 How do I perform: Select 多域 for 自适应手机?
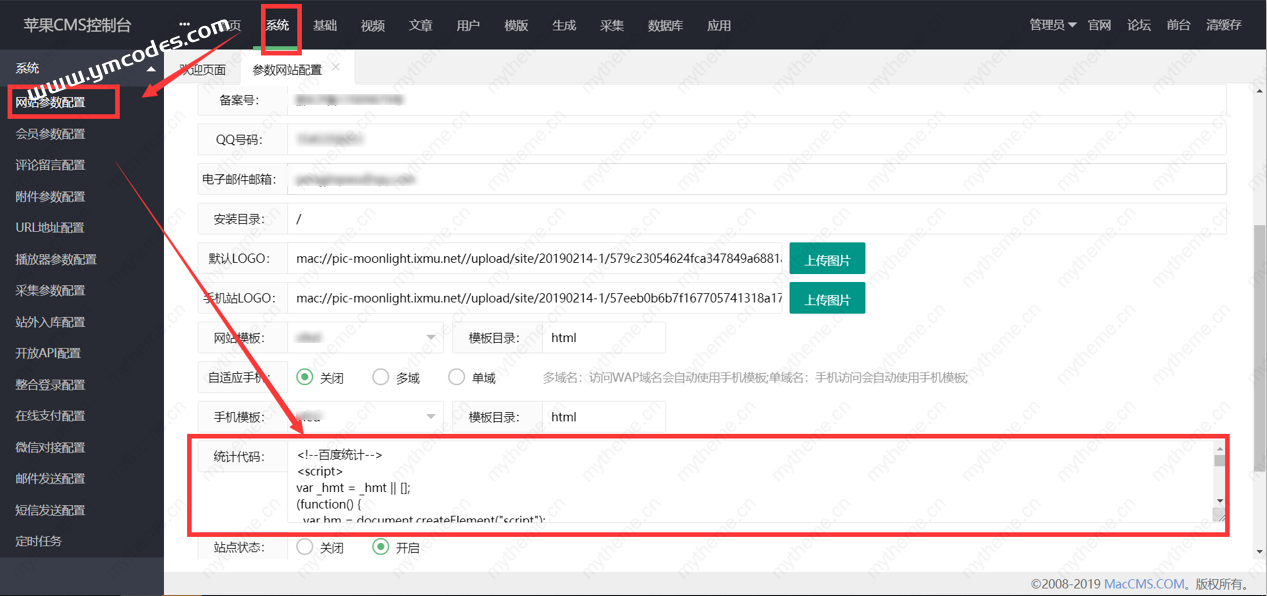(x=381, y=377)
